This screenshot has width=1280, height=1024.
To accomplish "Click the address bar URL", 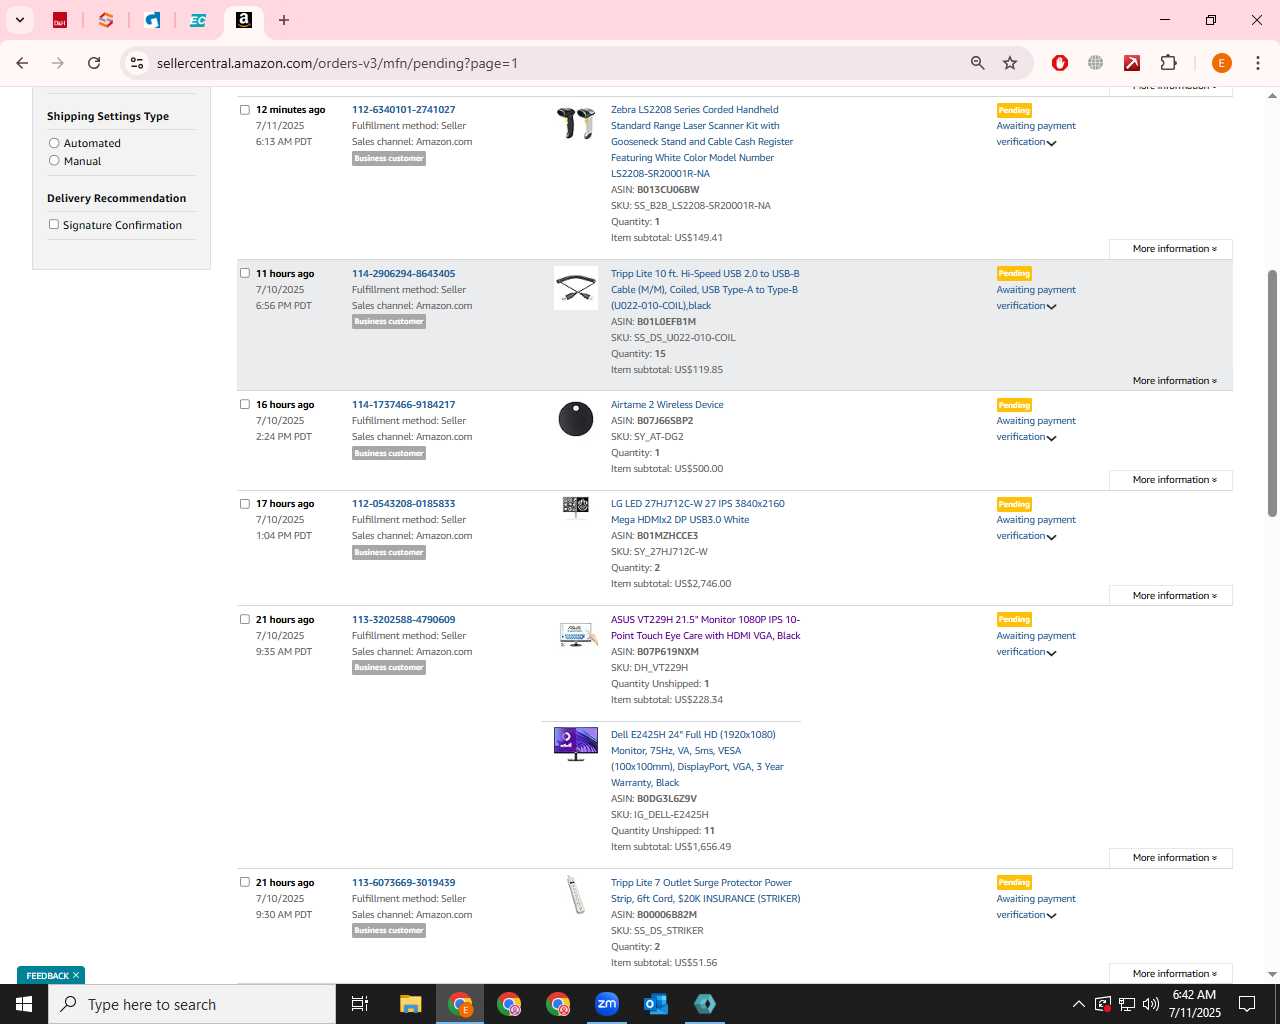I will pos(337,63).
